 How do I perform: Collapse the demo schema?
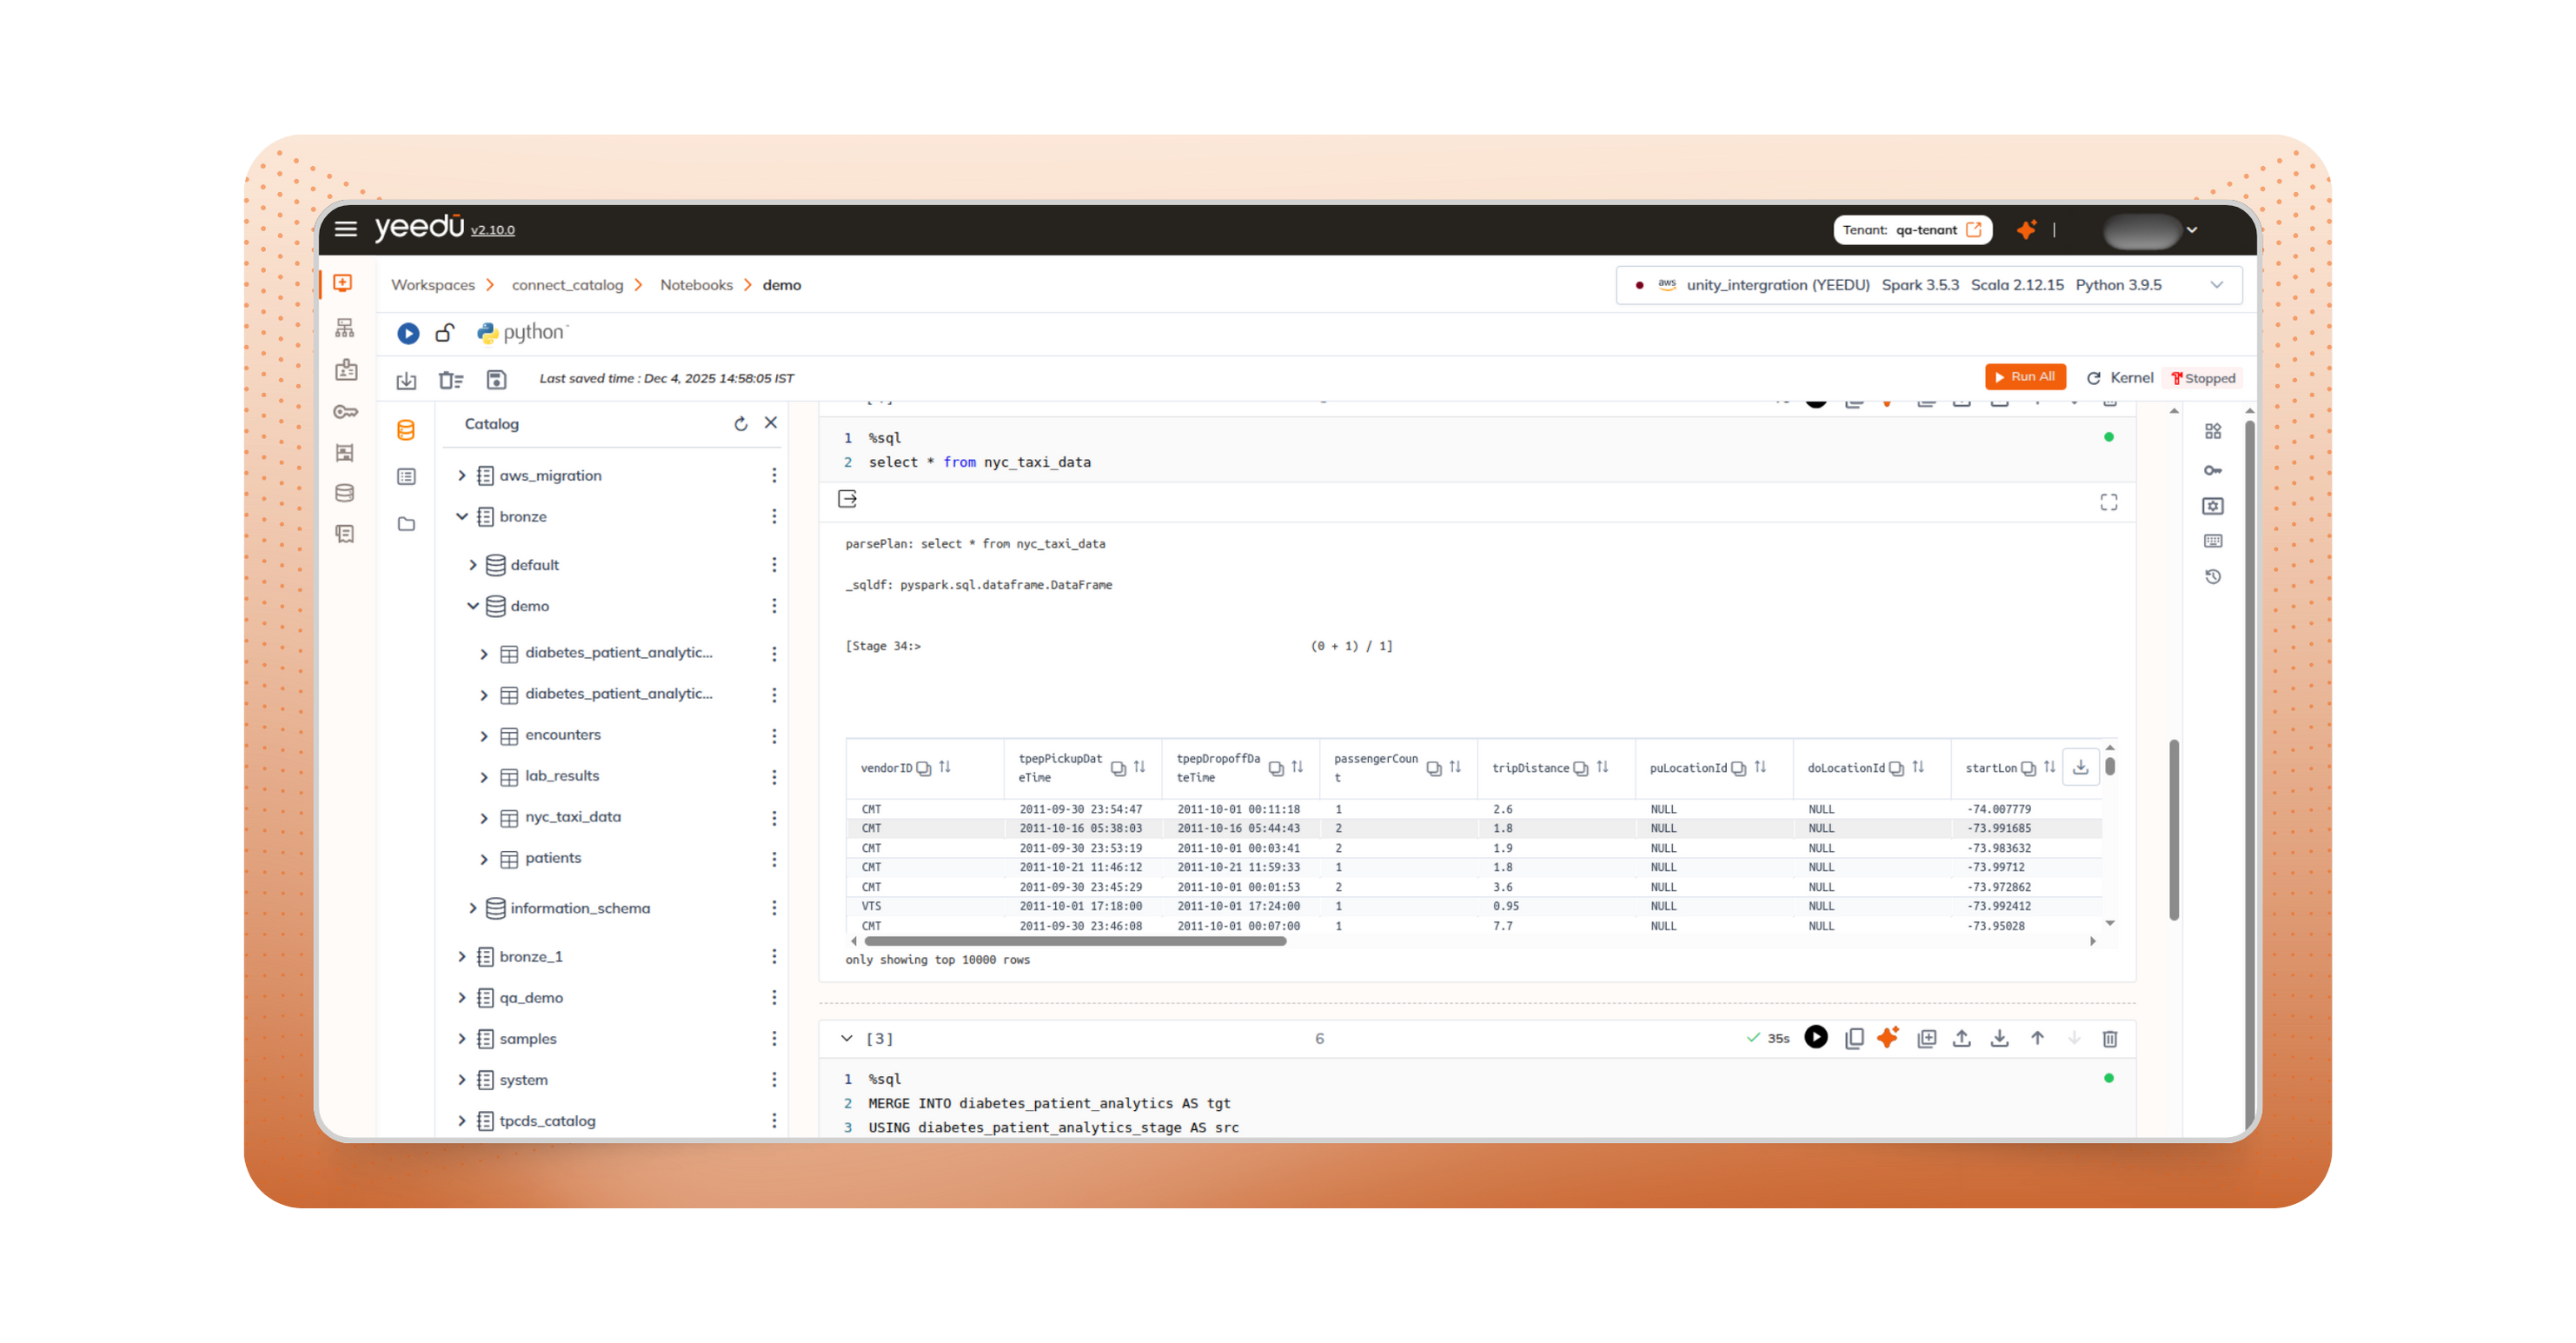474,606
